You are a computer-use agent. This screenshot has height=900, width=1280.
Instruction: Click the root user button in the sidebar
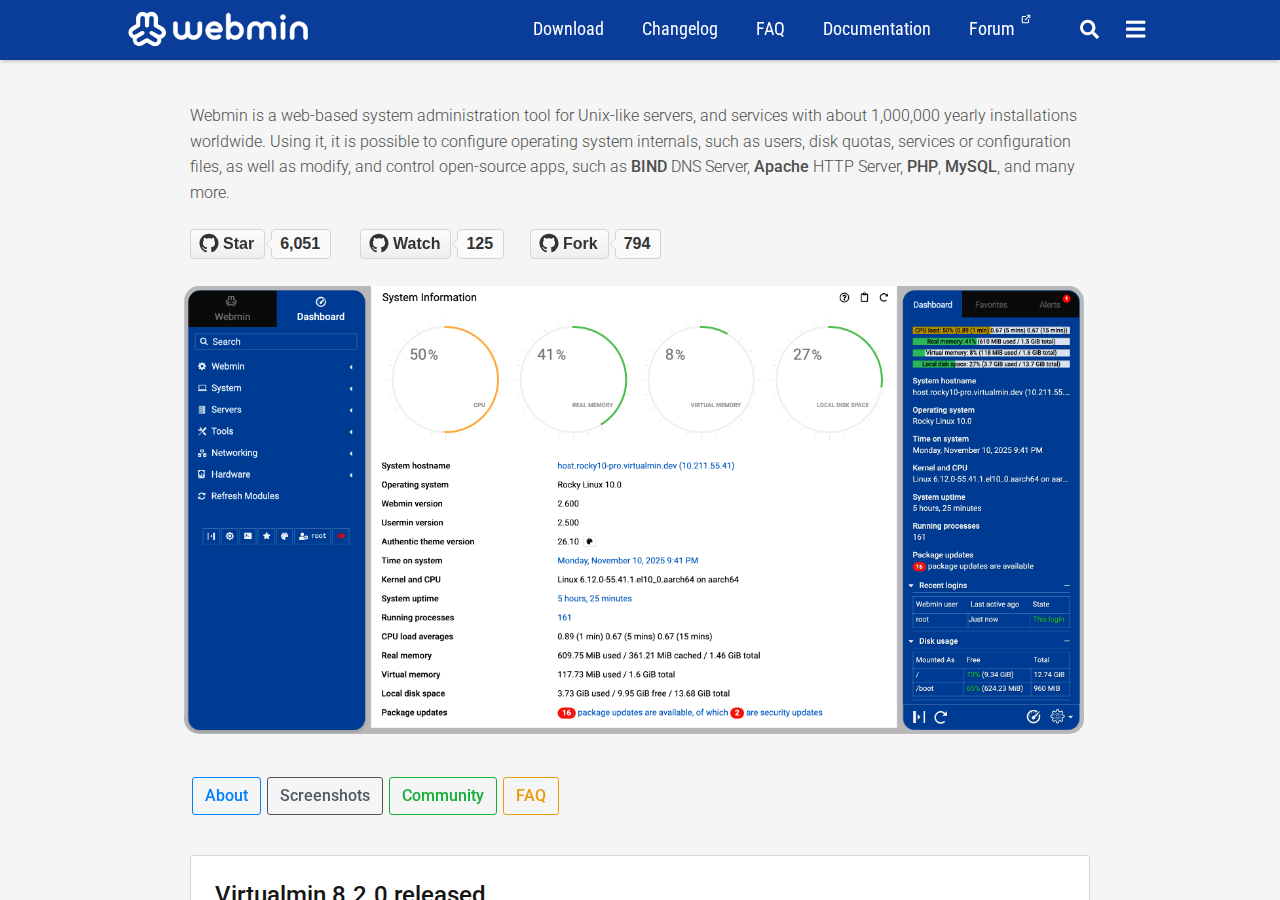tap(313, 536)
